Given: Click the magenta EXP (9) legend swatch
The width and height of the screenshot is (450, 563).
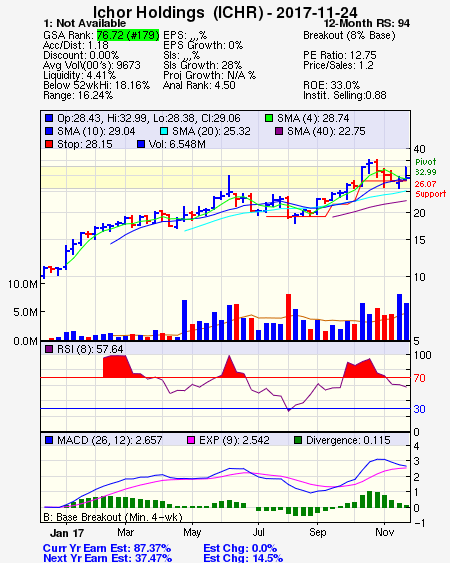Looking at the screenshot, I should (191, 440).
